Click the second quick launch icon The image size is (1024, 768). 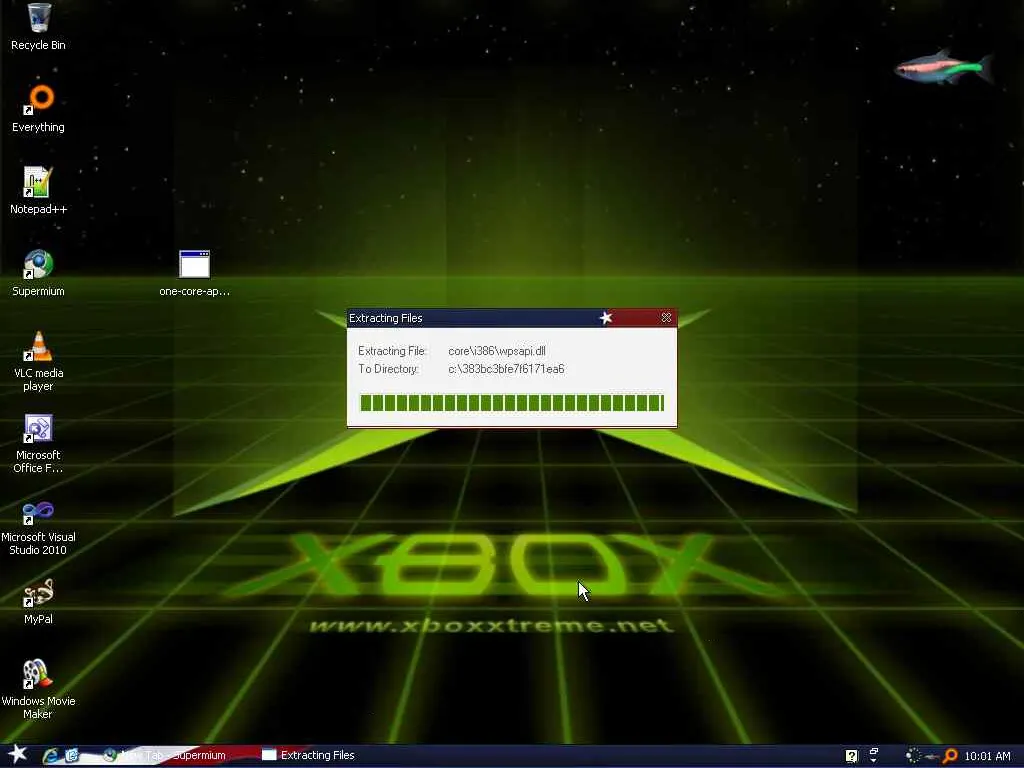pyautogui.click(x=72, y=756)
